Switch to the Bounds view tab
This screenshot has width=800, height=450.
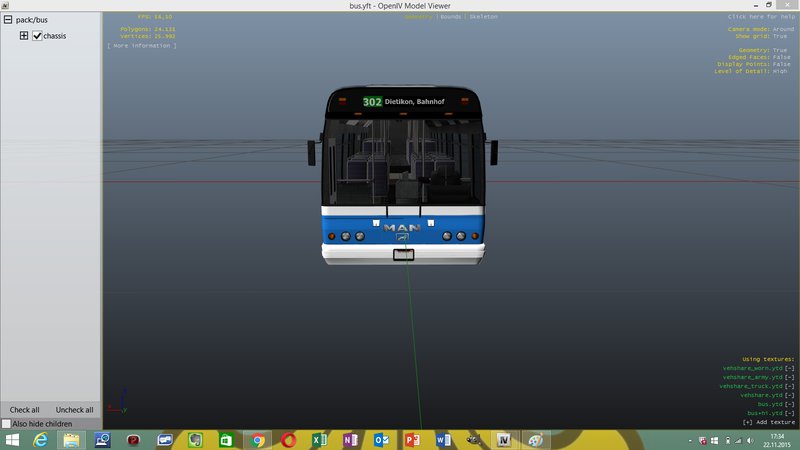(x=451, y=17)
